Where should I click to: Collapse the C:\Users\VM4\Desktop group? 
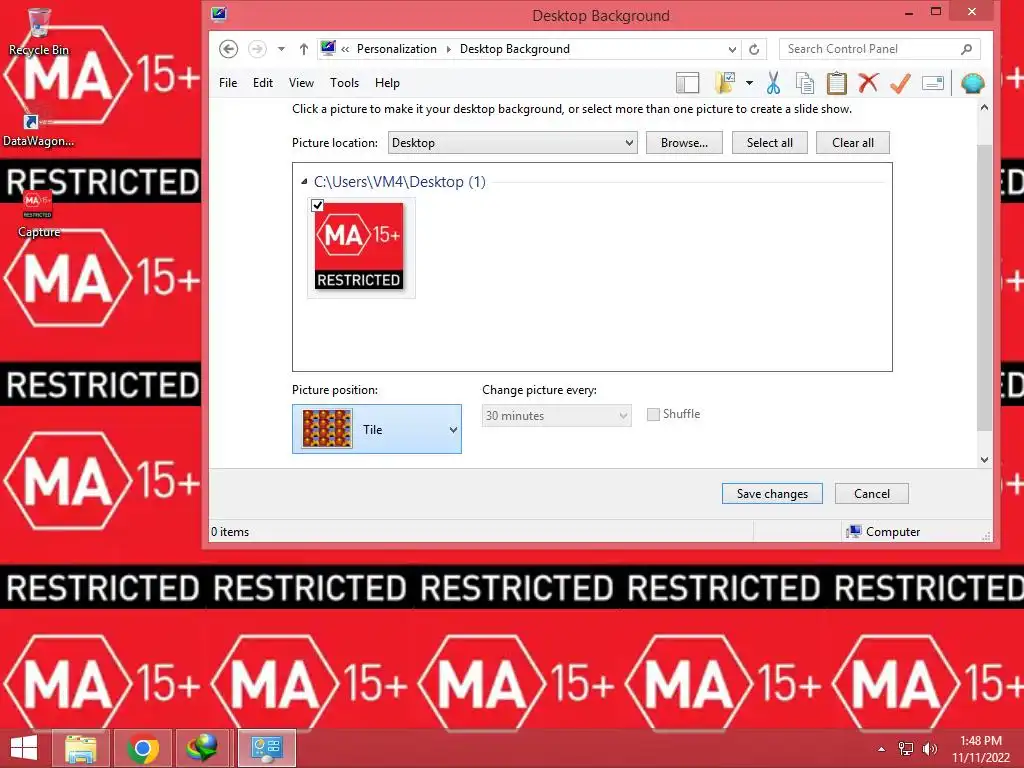[304, 182]
